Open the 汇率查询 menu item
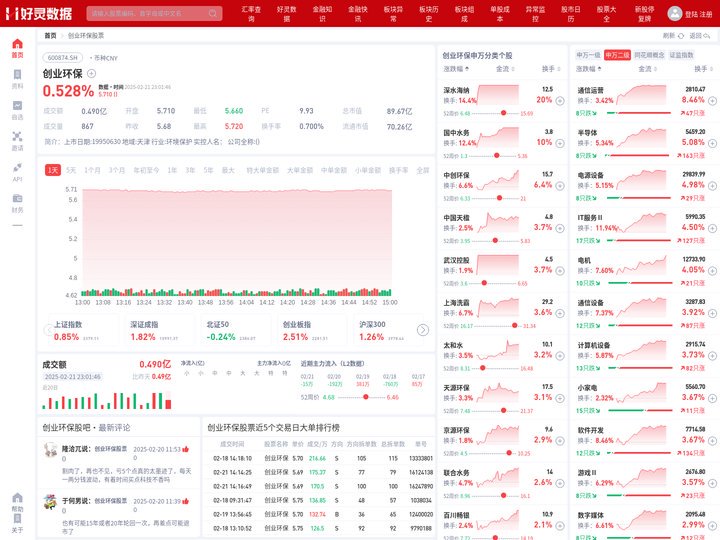This screenshot has height=540, width=720. 251,14
